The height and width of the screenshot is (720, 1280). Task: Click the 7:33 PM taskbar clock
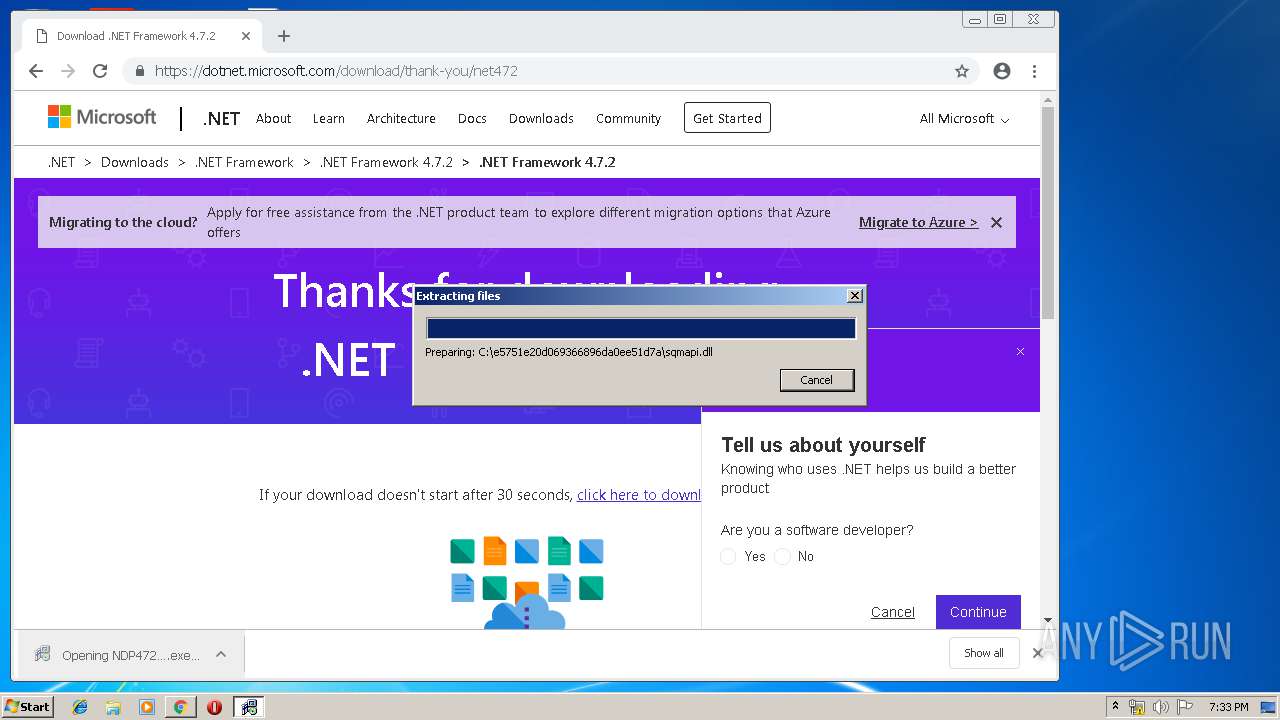[1229, 707]
